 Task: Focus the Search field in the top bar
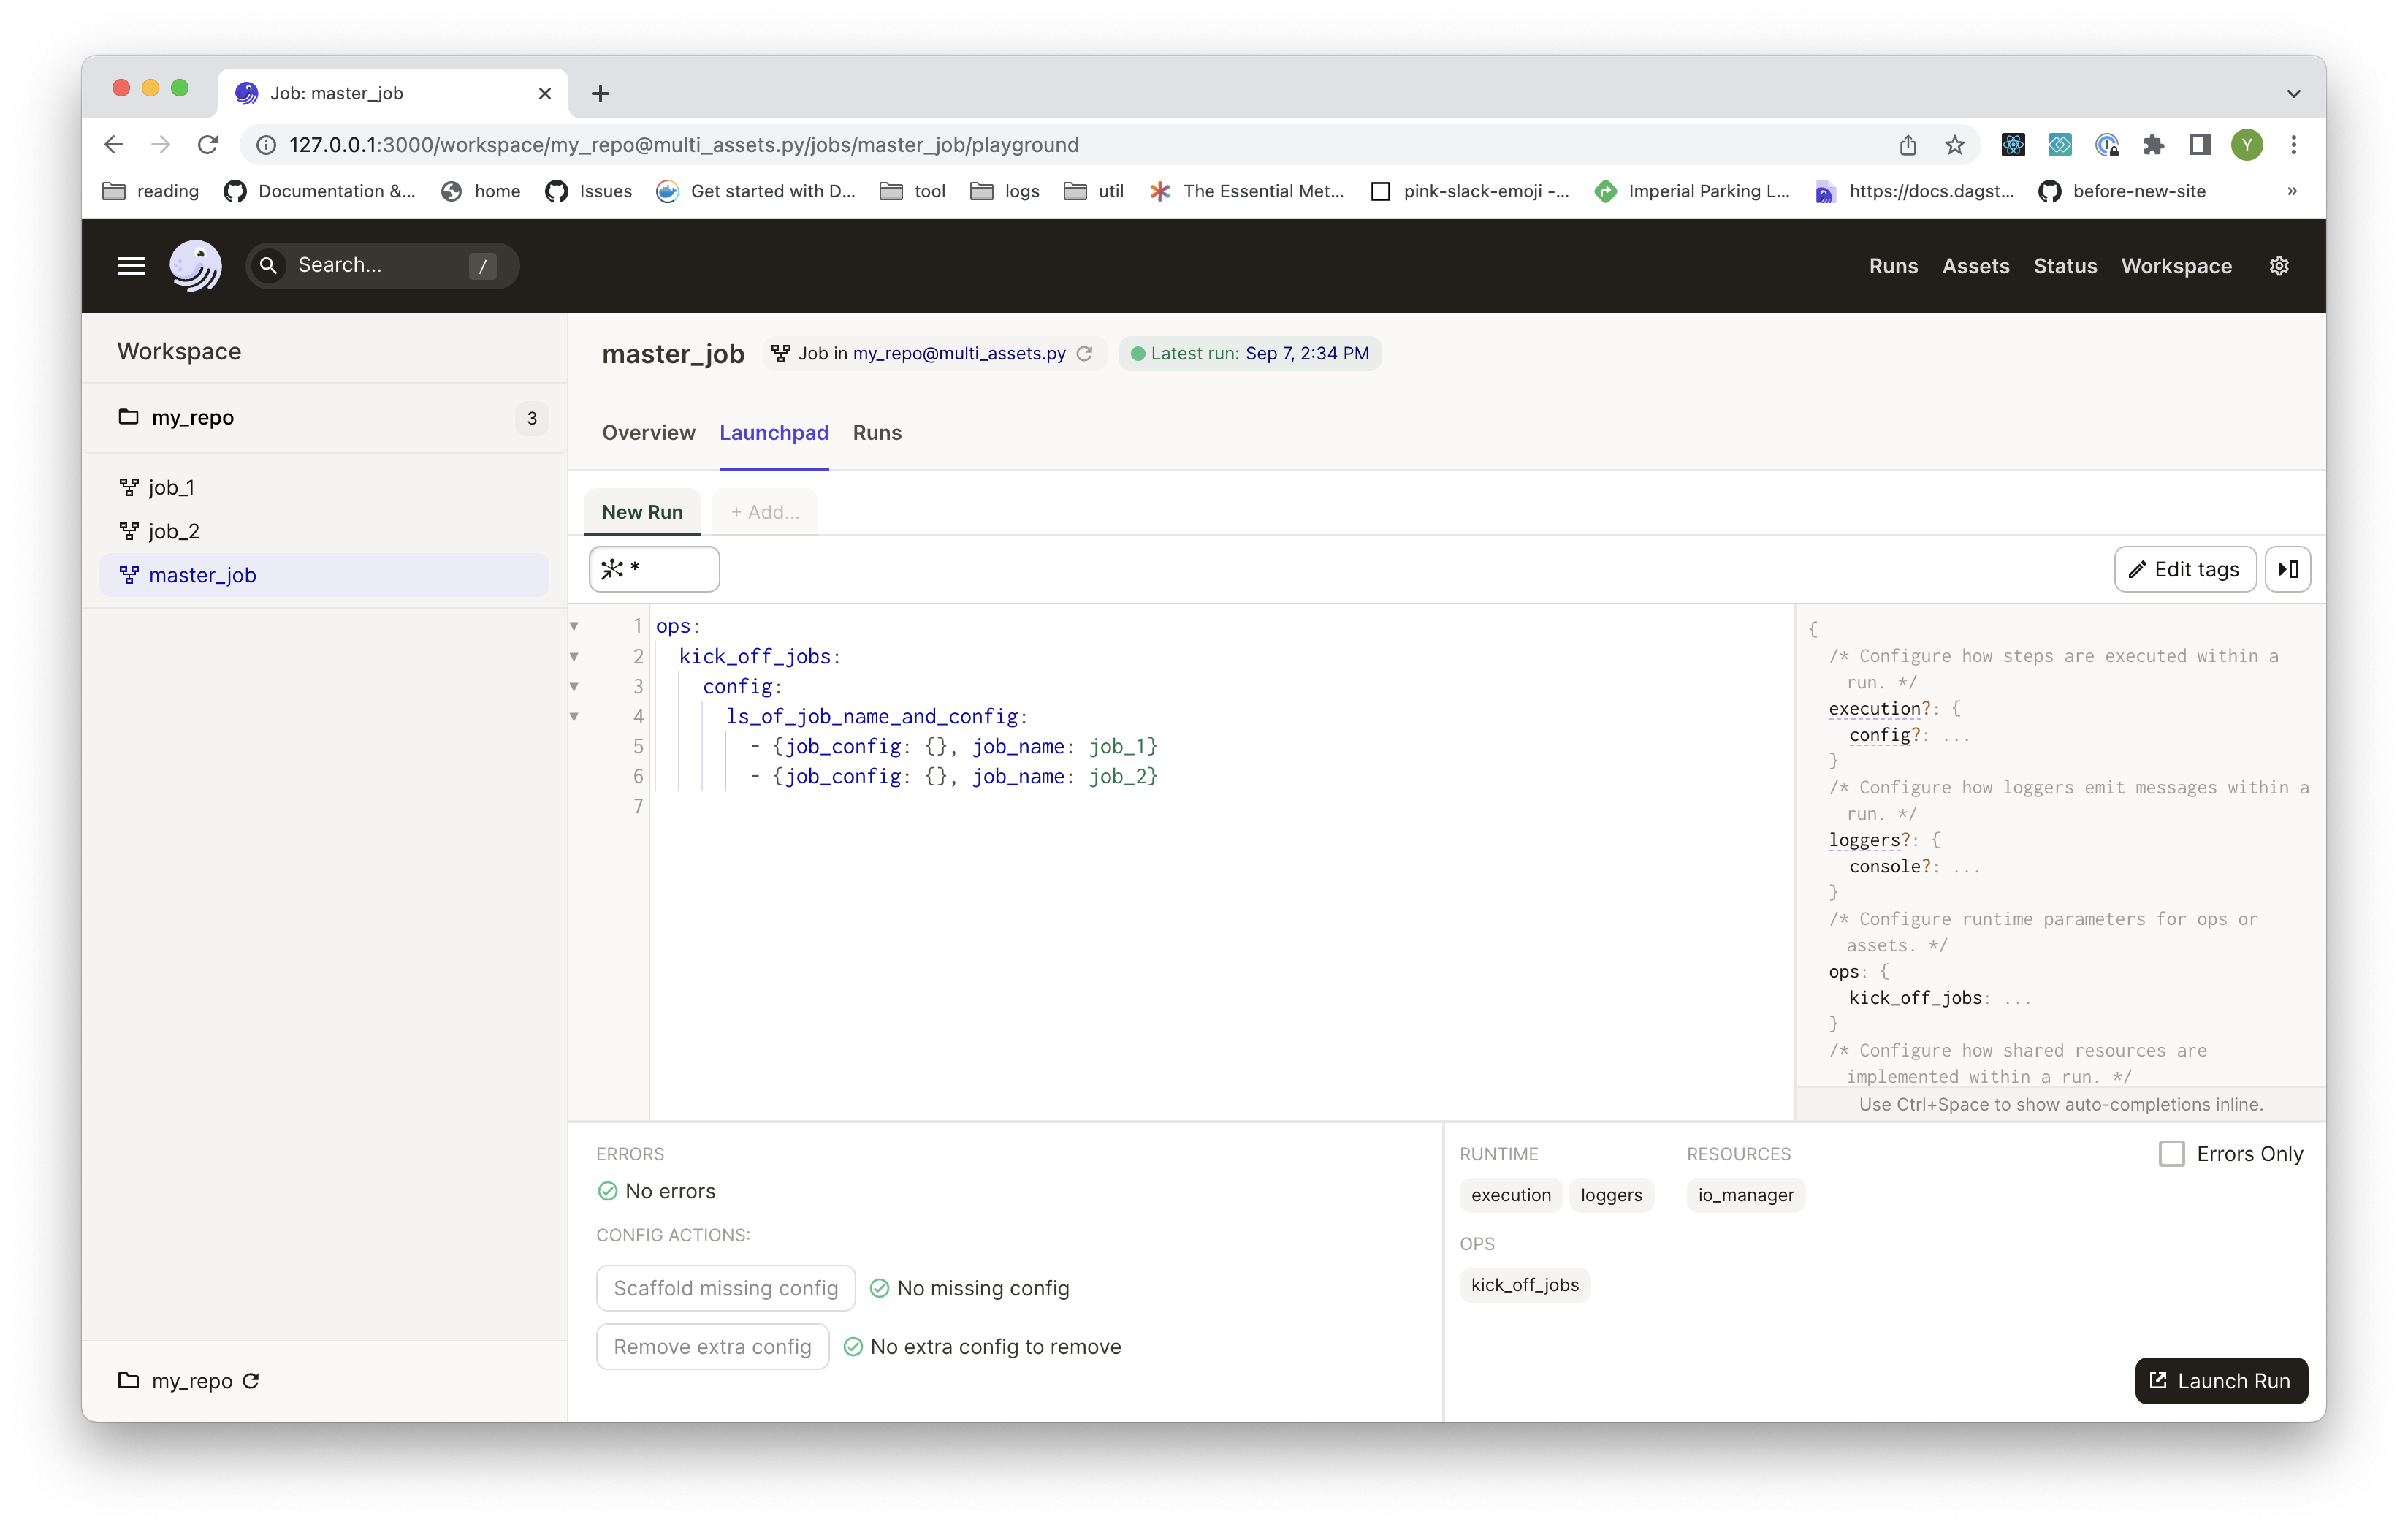coord(380,265)
